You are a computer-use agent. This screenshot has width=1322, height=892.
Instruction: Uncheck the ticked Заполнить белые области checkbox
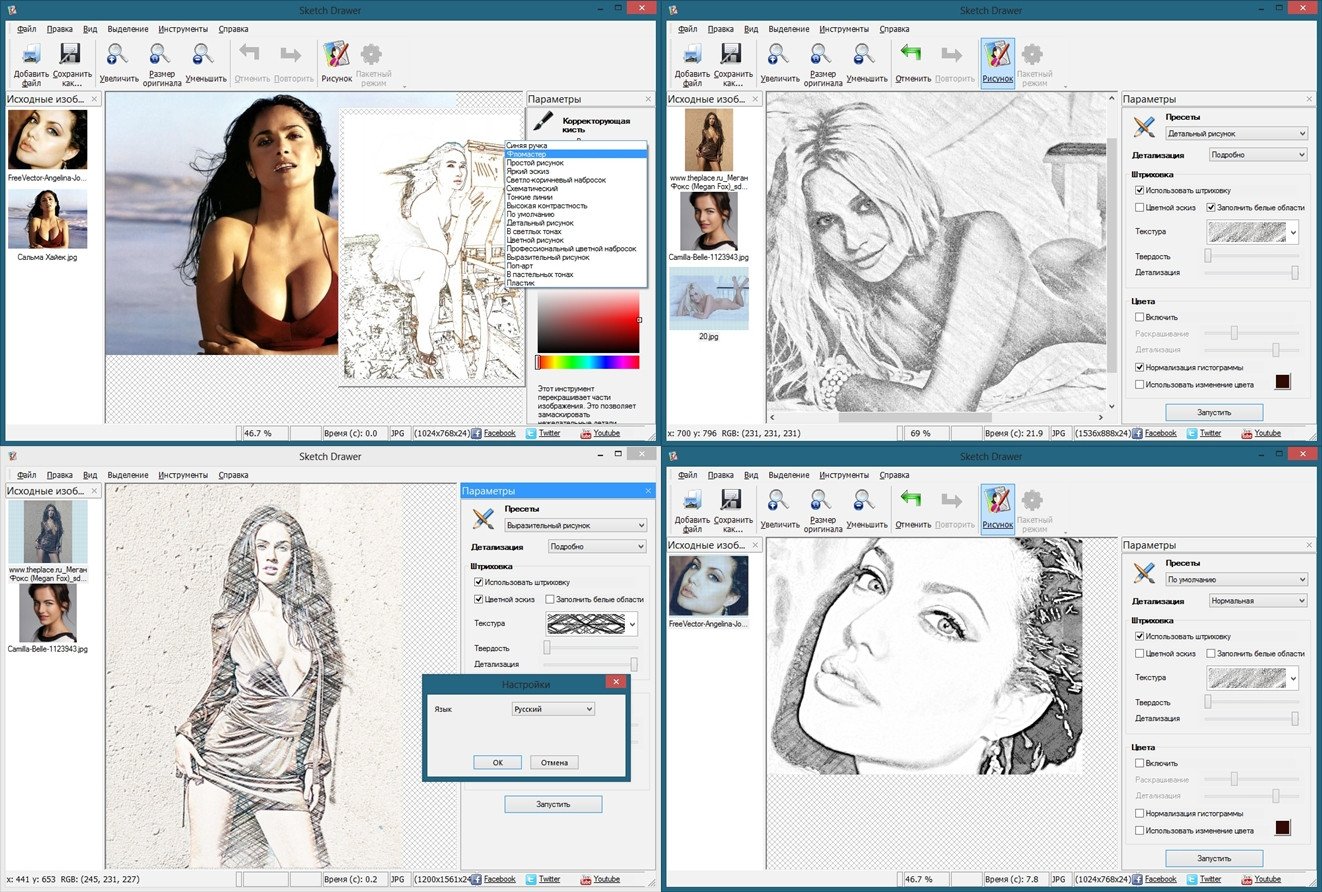1212,207
